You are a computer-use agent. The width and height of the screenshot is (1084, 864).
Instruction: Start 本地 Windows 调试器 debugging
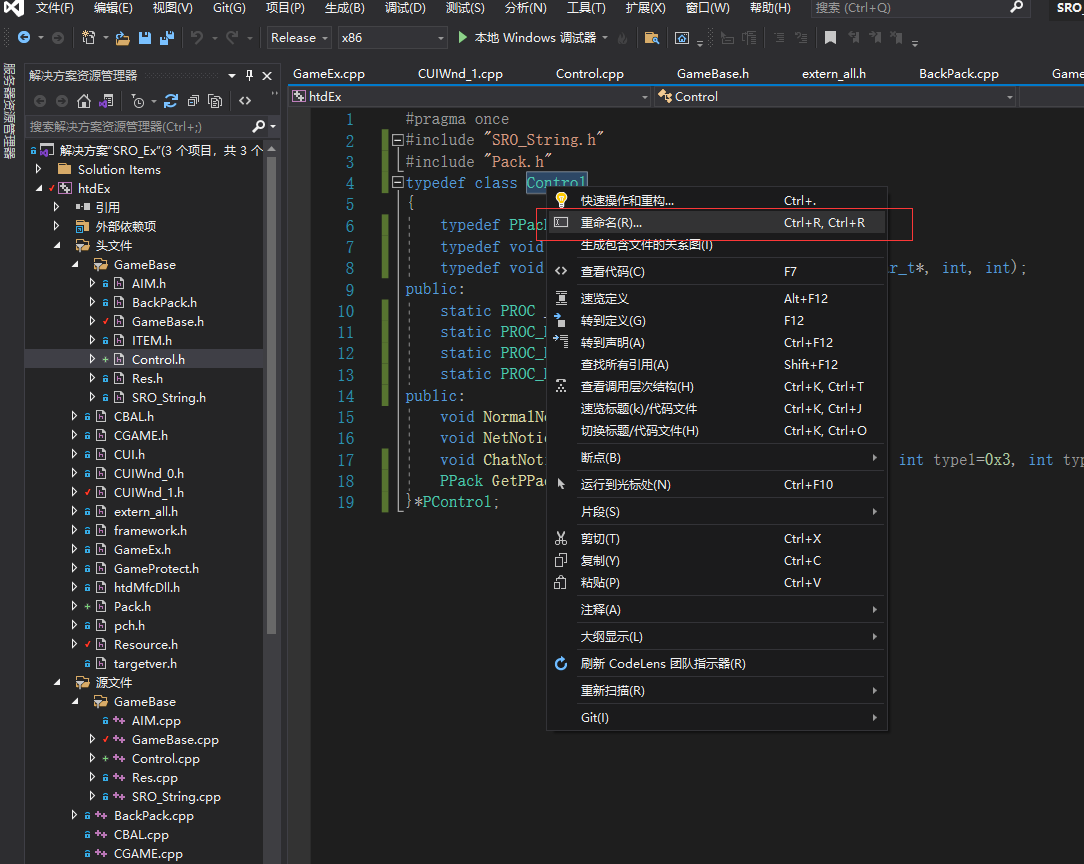pyautogui.click(x=526, y=38)
